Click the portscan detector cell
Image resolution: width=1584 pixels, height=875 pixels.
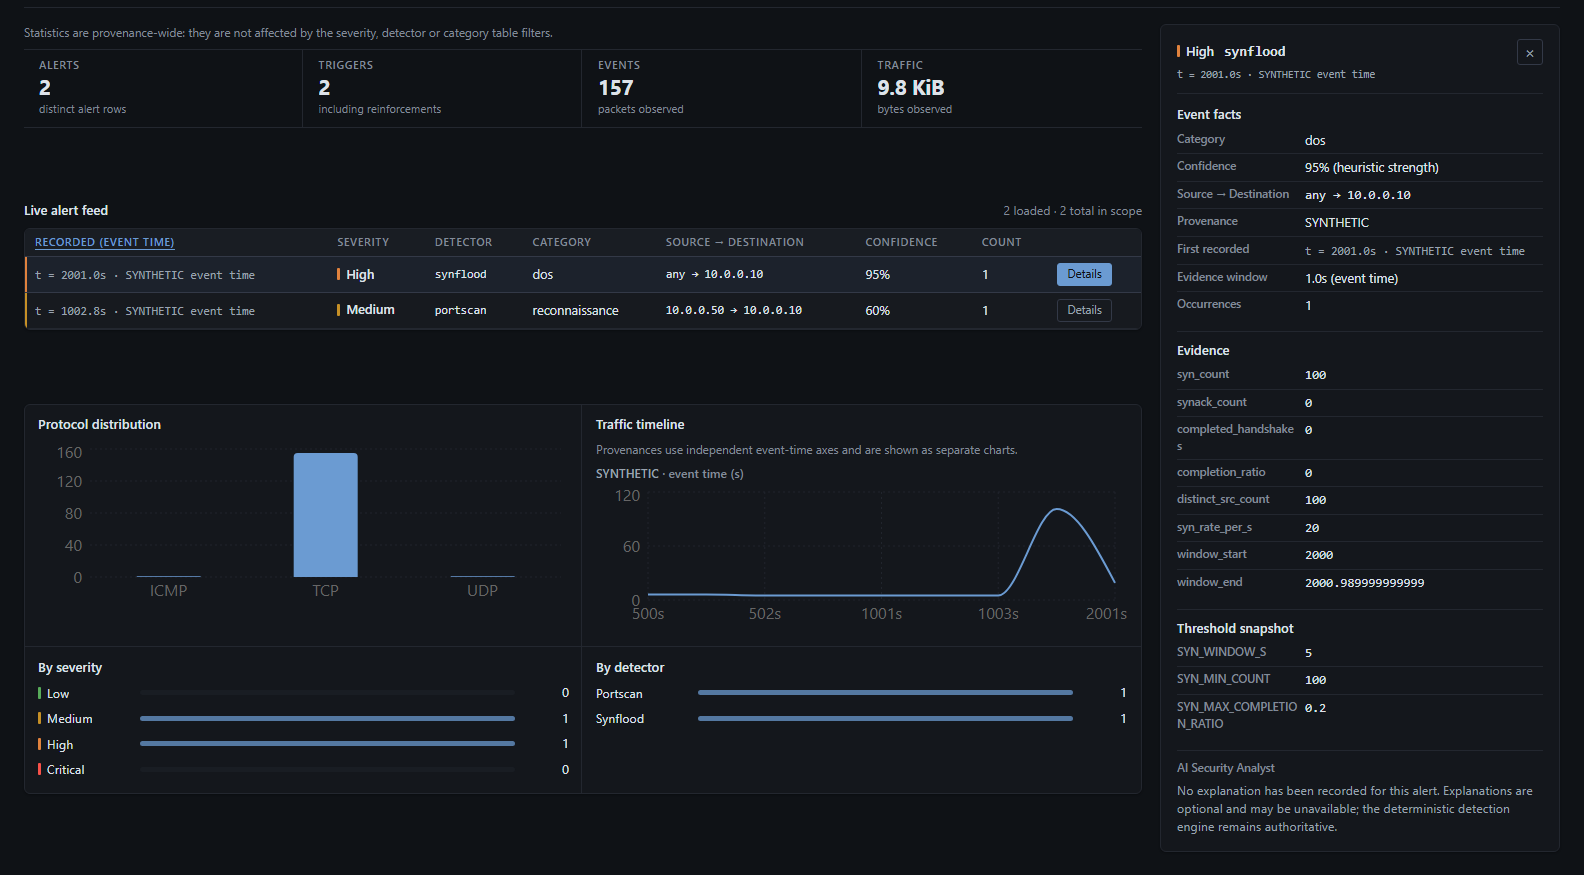pyautogui.click(x=460, y=310)
